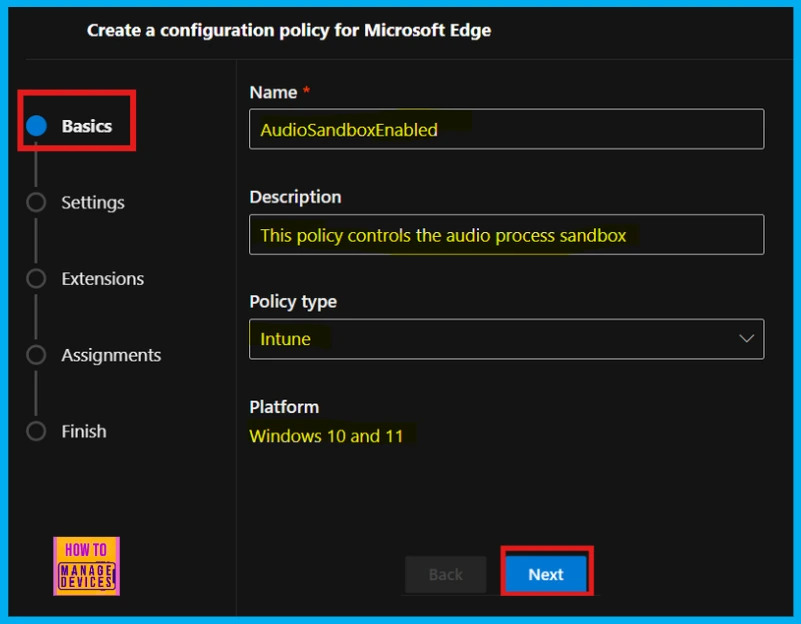801x624 pixels.
Task: Click the disabled Back button
Action: pyautogui.click(x=445, y=574)
